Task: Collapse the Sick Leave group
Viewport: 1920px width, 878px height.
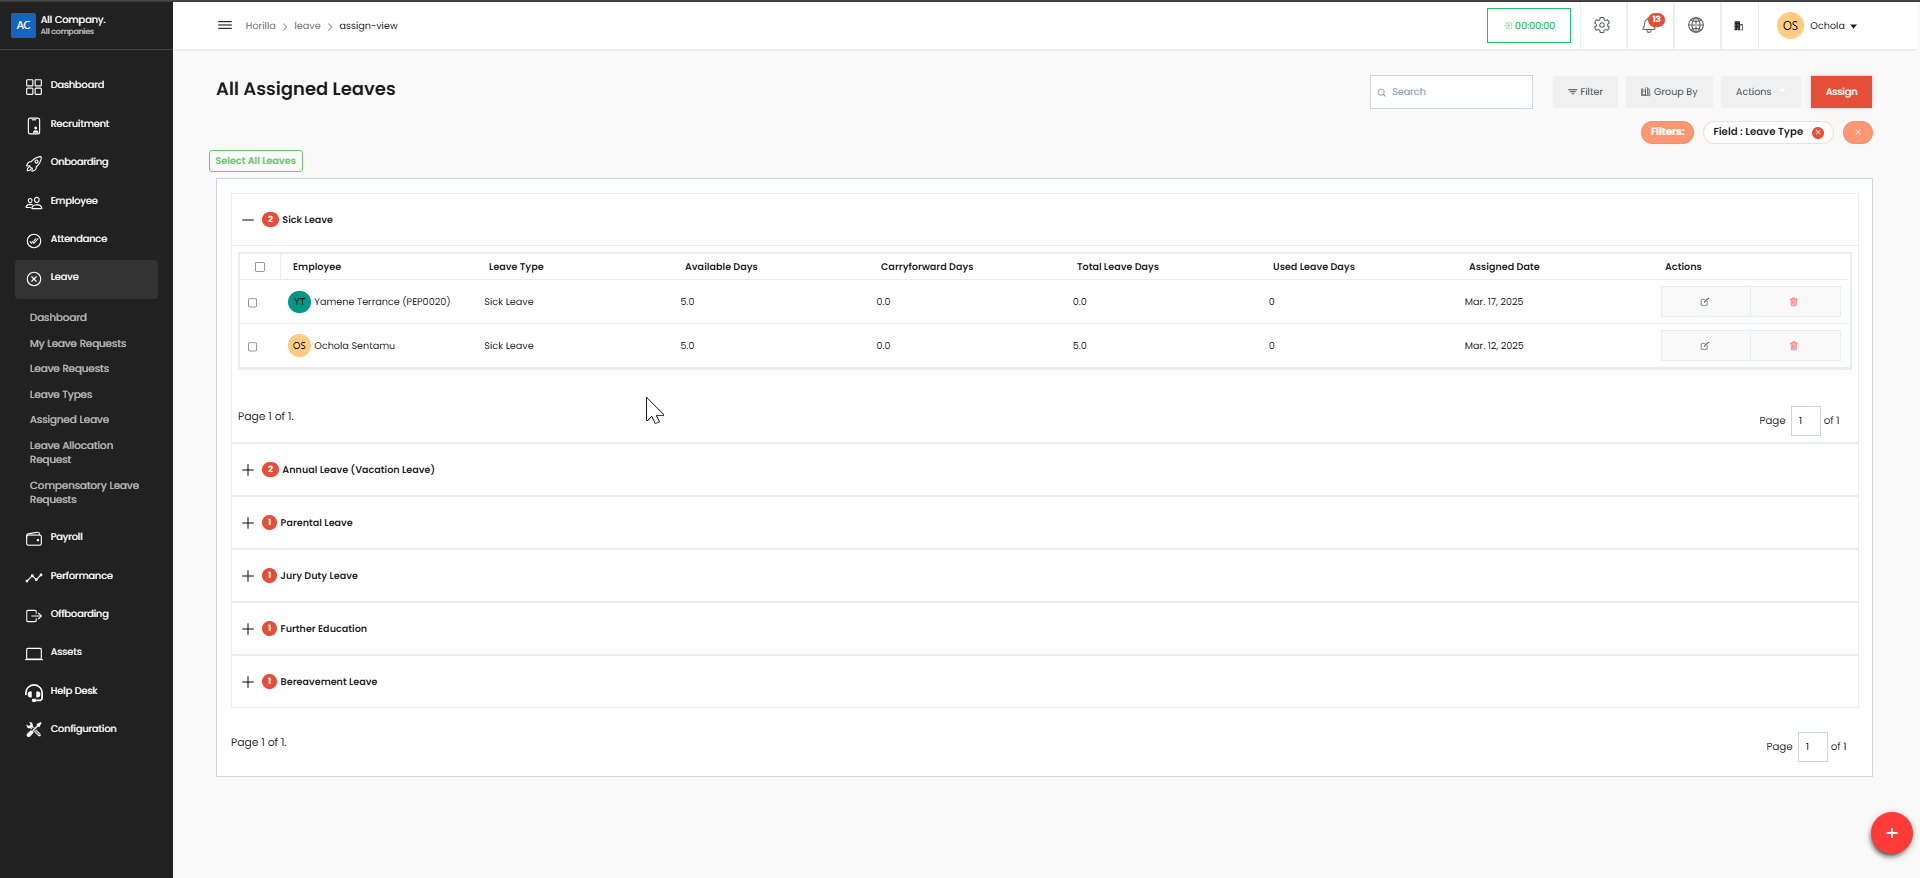Action: coord(248,220)
